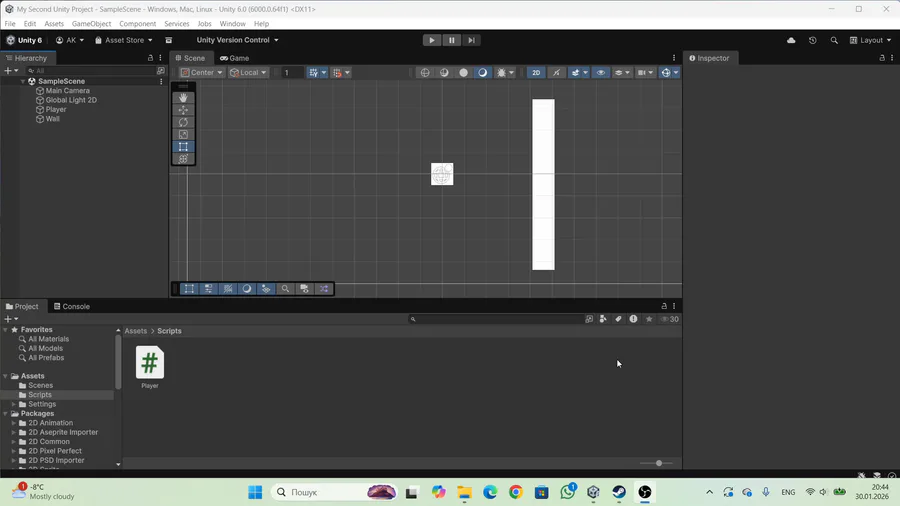The height and width of the screenshot is (506, 900).
Task: Open Undo History icon
Action: 813,40
